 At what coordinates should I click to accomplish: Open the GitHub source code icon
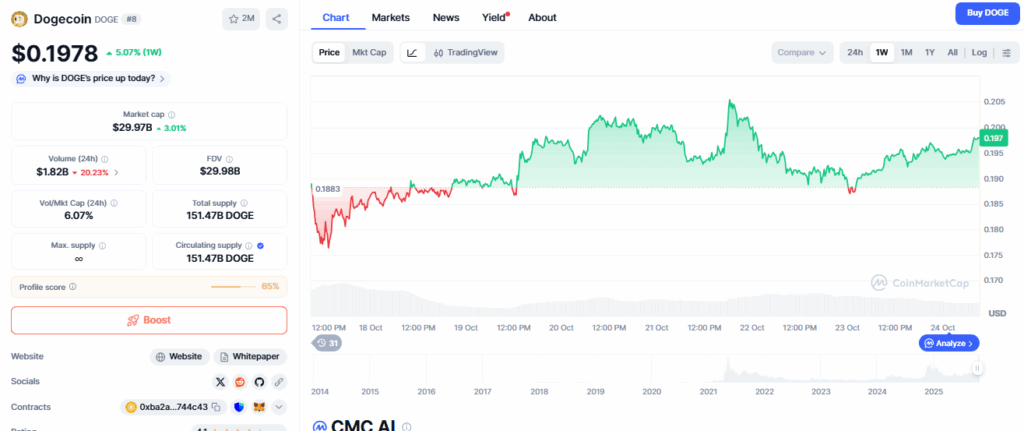click(x=259, y=381)
